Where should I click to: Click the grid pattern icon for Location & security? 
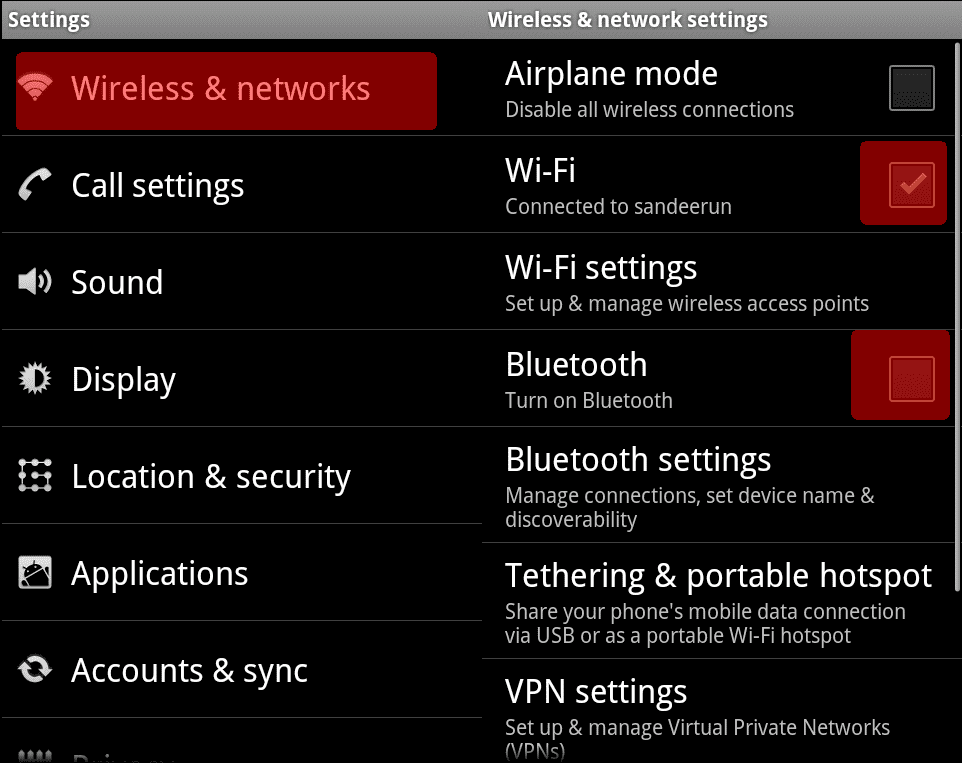pyautogui.click(x=35, y=476)
